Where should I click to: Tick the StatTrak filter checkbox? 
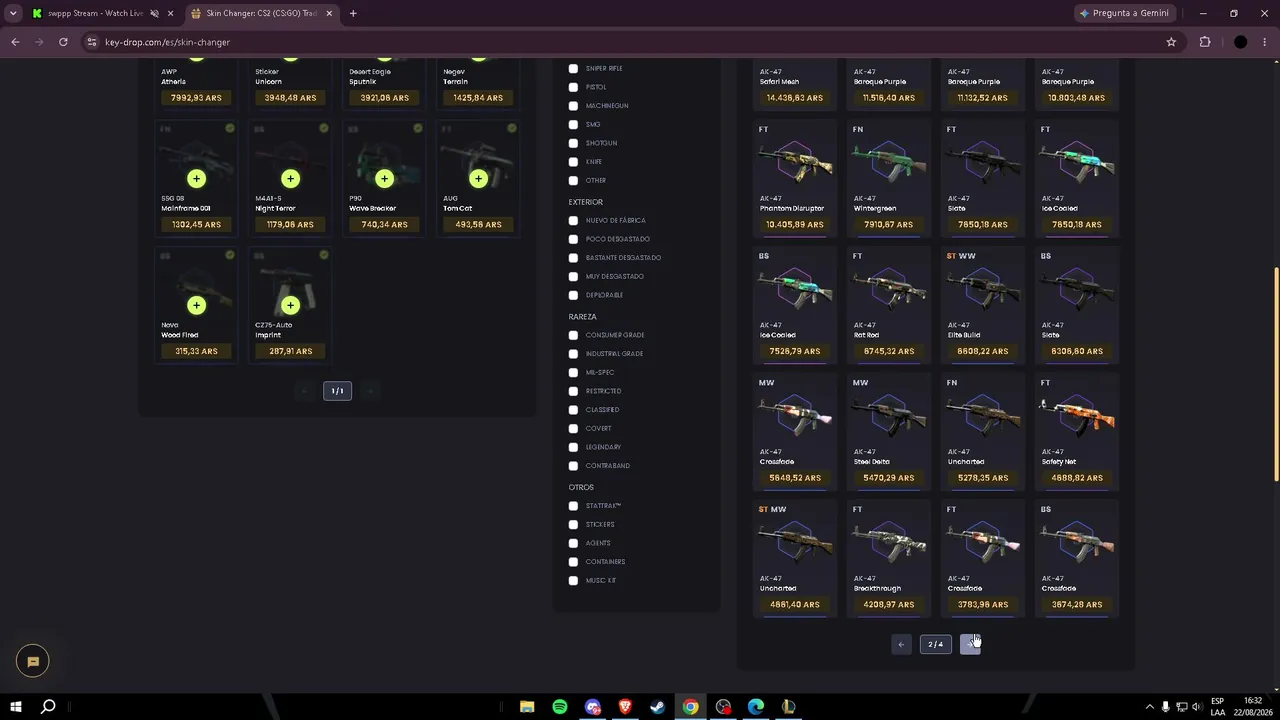573,506
